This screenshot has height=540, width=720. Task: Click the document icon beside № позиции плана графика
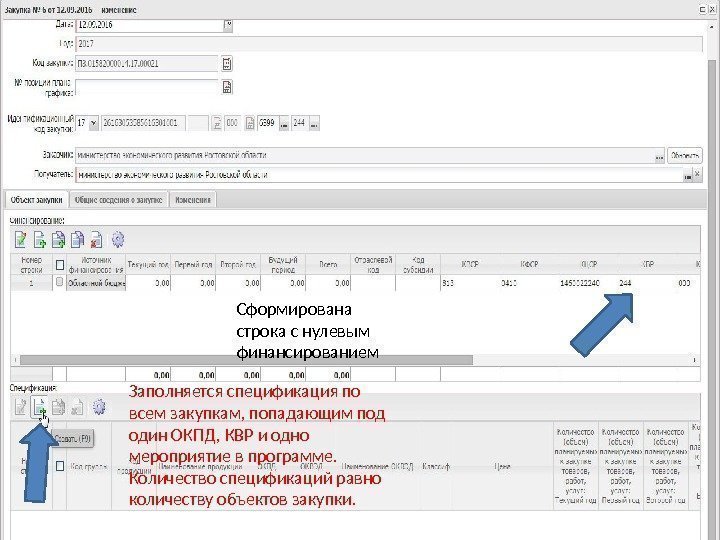pyautogui.click(x=227, y=87)
